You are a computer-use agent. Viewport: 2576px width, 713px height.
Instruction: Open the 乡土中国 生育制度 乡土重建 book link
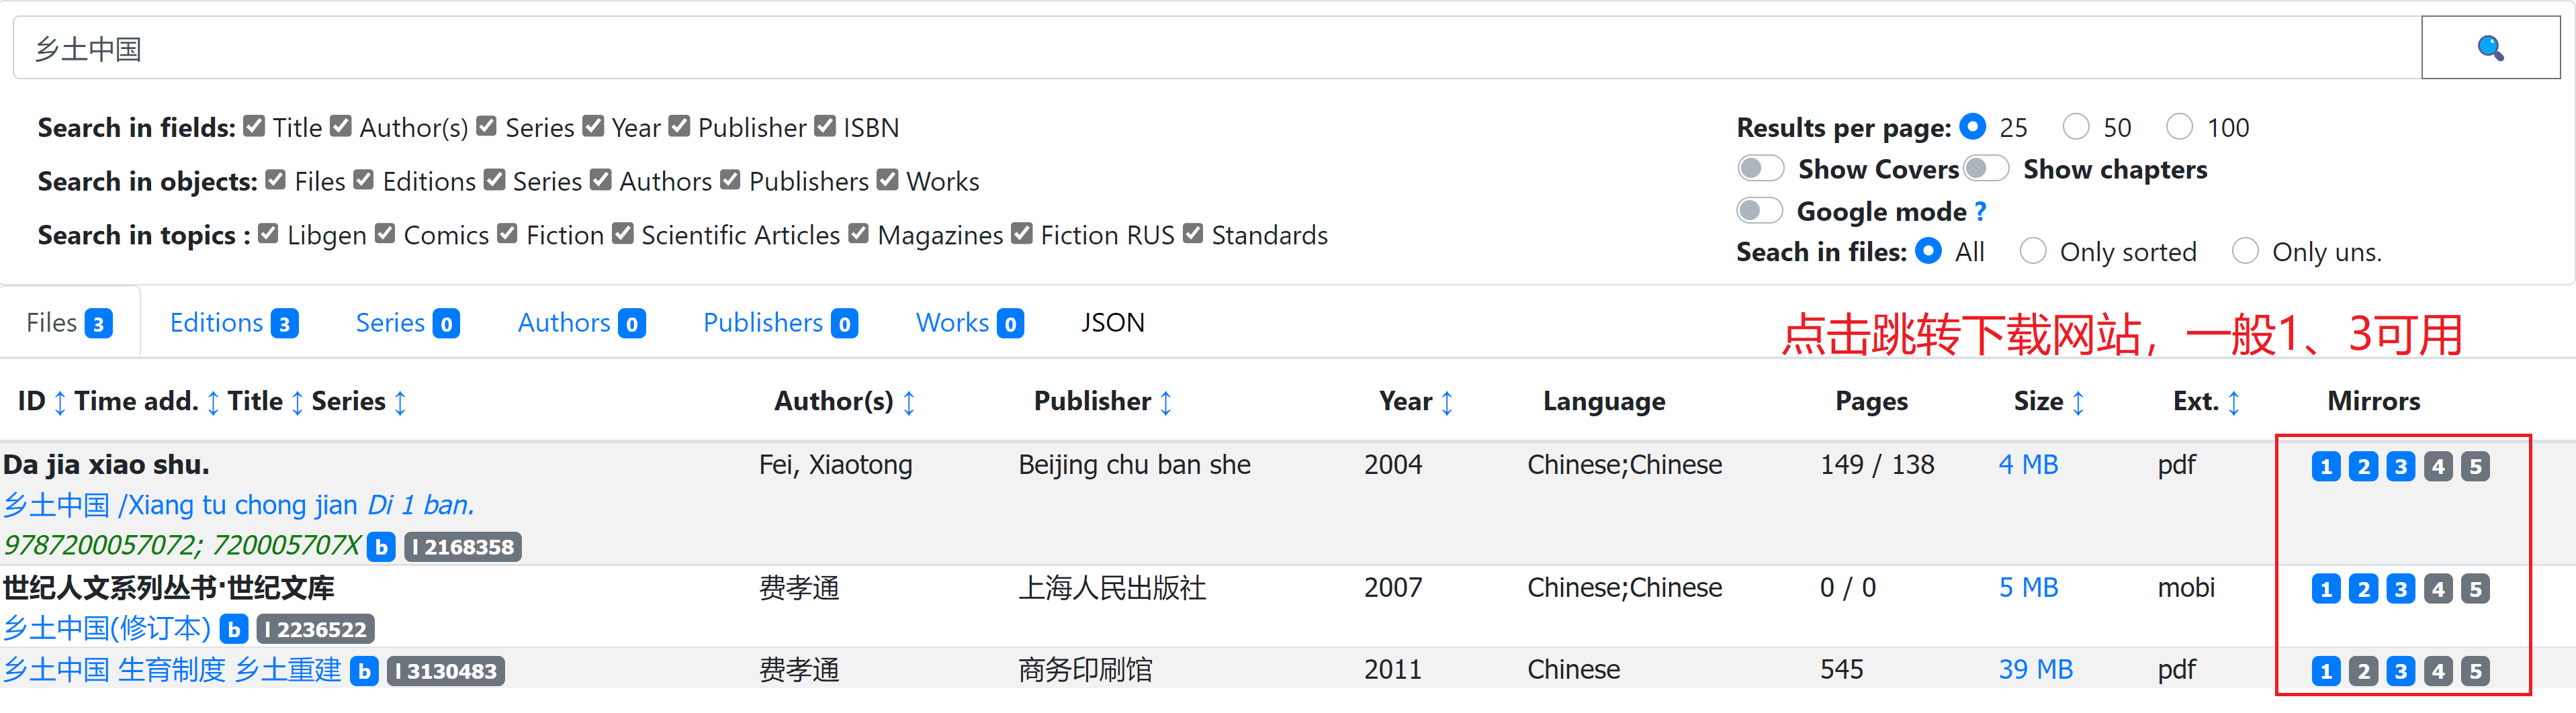point(172,670)
